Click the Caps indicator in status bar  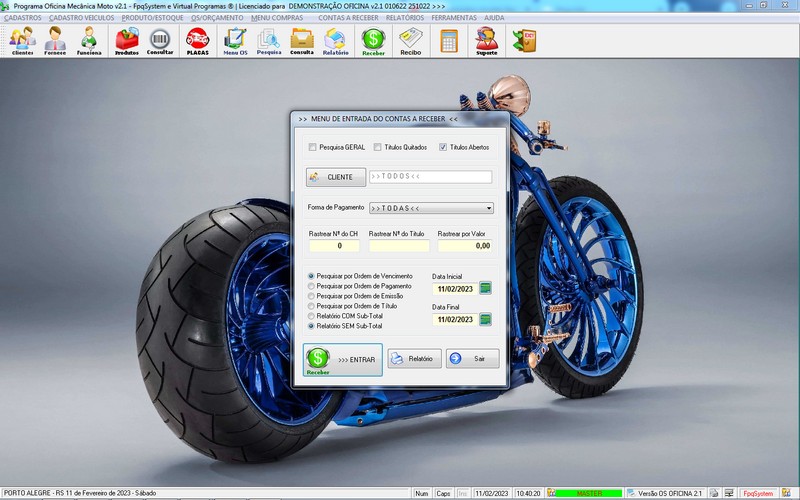tap(443, 493)
